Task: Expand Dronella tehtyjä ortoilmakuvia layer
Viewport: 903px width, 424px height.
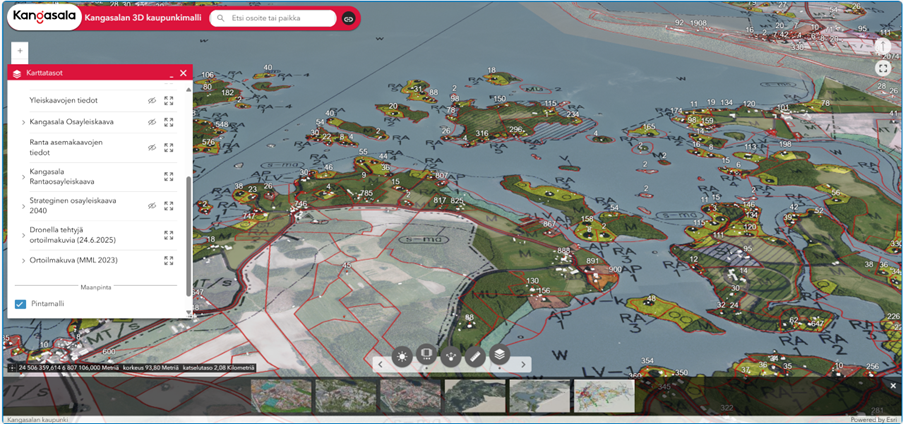Action: 23,235
